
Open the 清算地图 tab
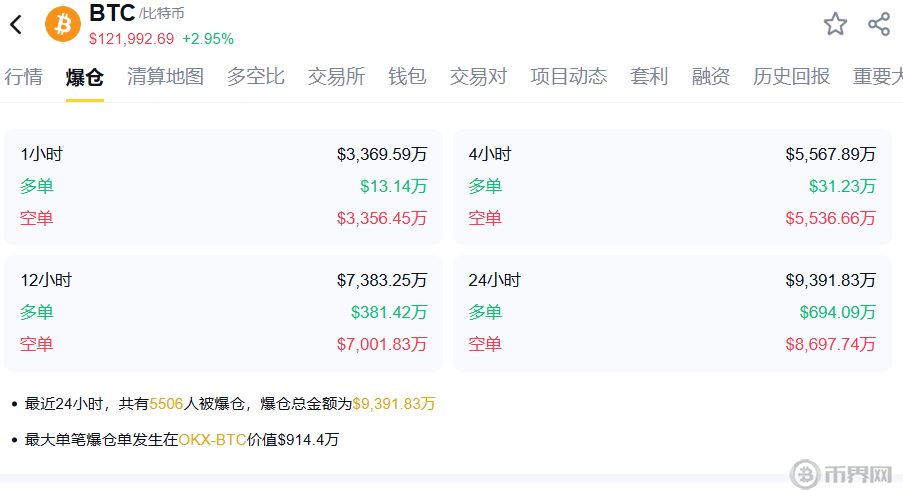[165, 77]
